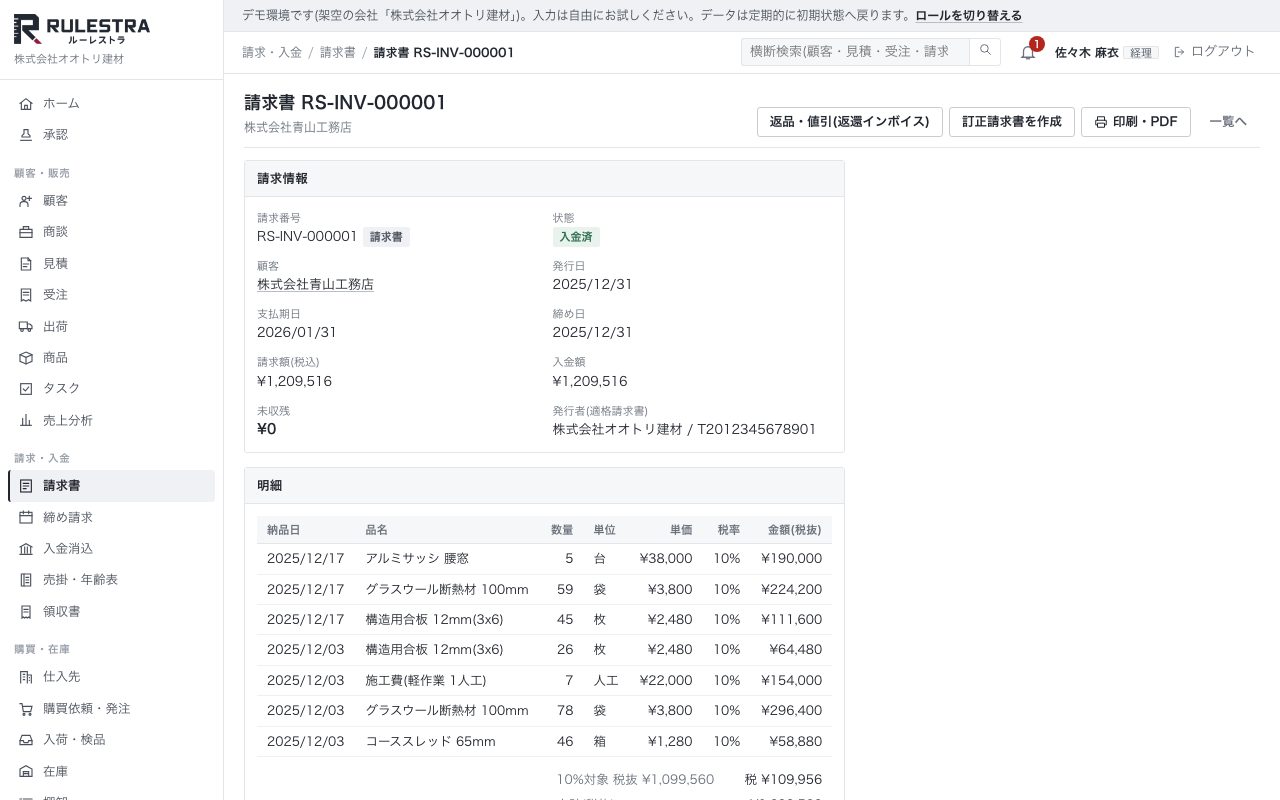This screenshot has height=800, width=1280.
Task: Click the 売上分析 bar chart icon
Action: (26, 421)
